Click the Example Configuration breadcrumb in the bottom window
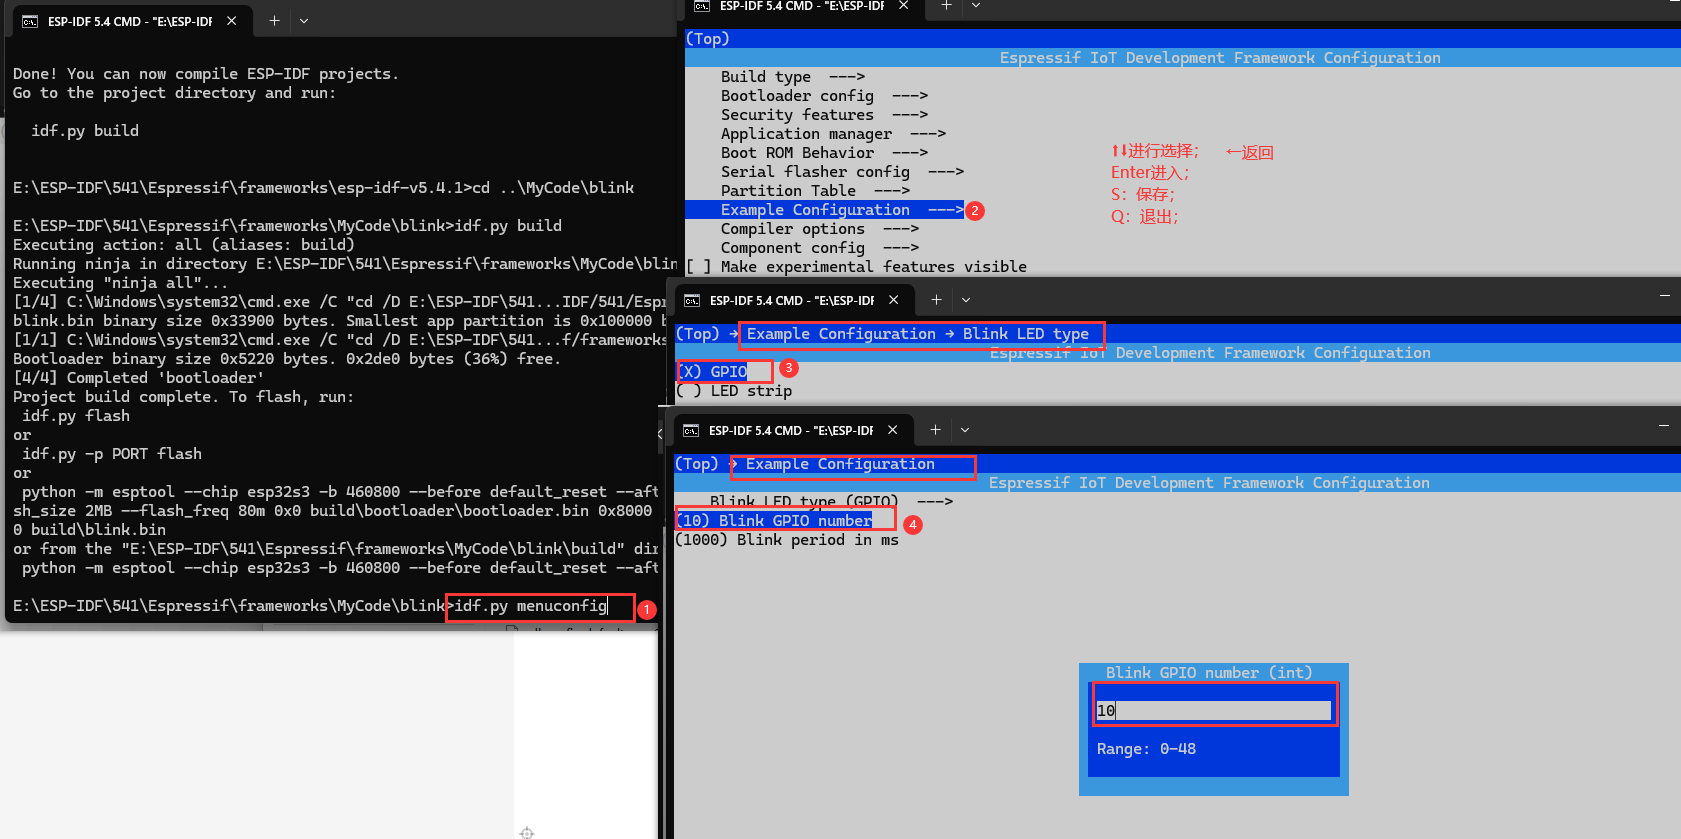 [x=840, y=464]
